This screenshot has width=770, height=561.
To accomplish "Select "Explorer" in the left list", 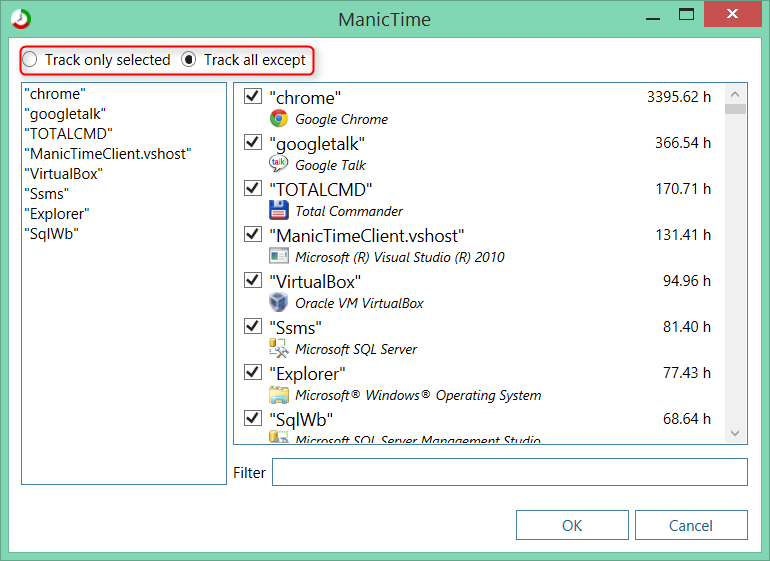I will pos(57,214).
